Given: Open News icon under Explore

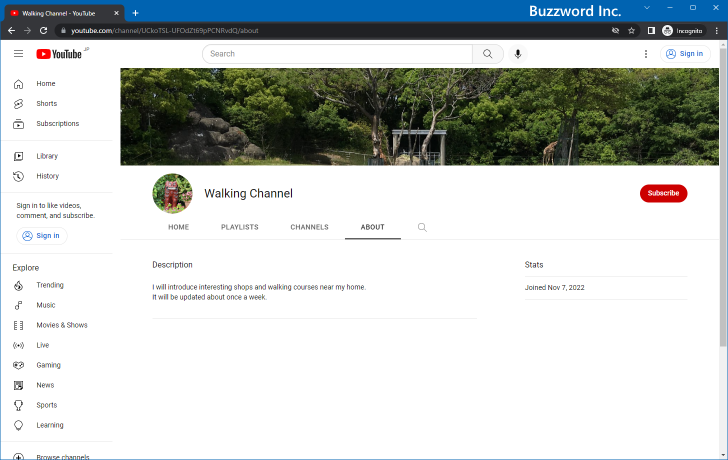Looking at the screenshot, I should 18,385.
